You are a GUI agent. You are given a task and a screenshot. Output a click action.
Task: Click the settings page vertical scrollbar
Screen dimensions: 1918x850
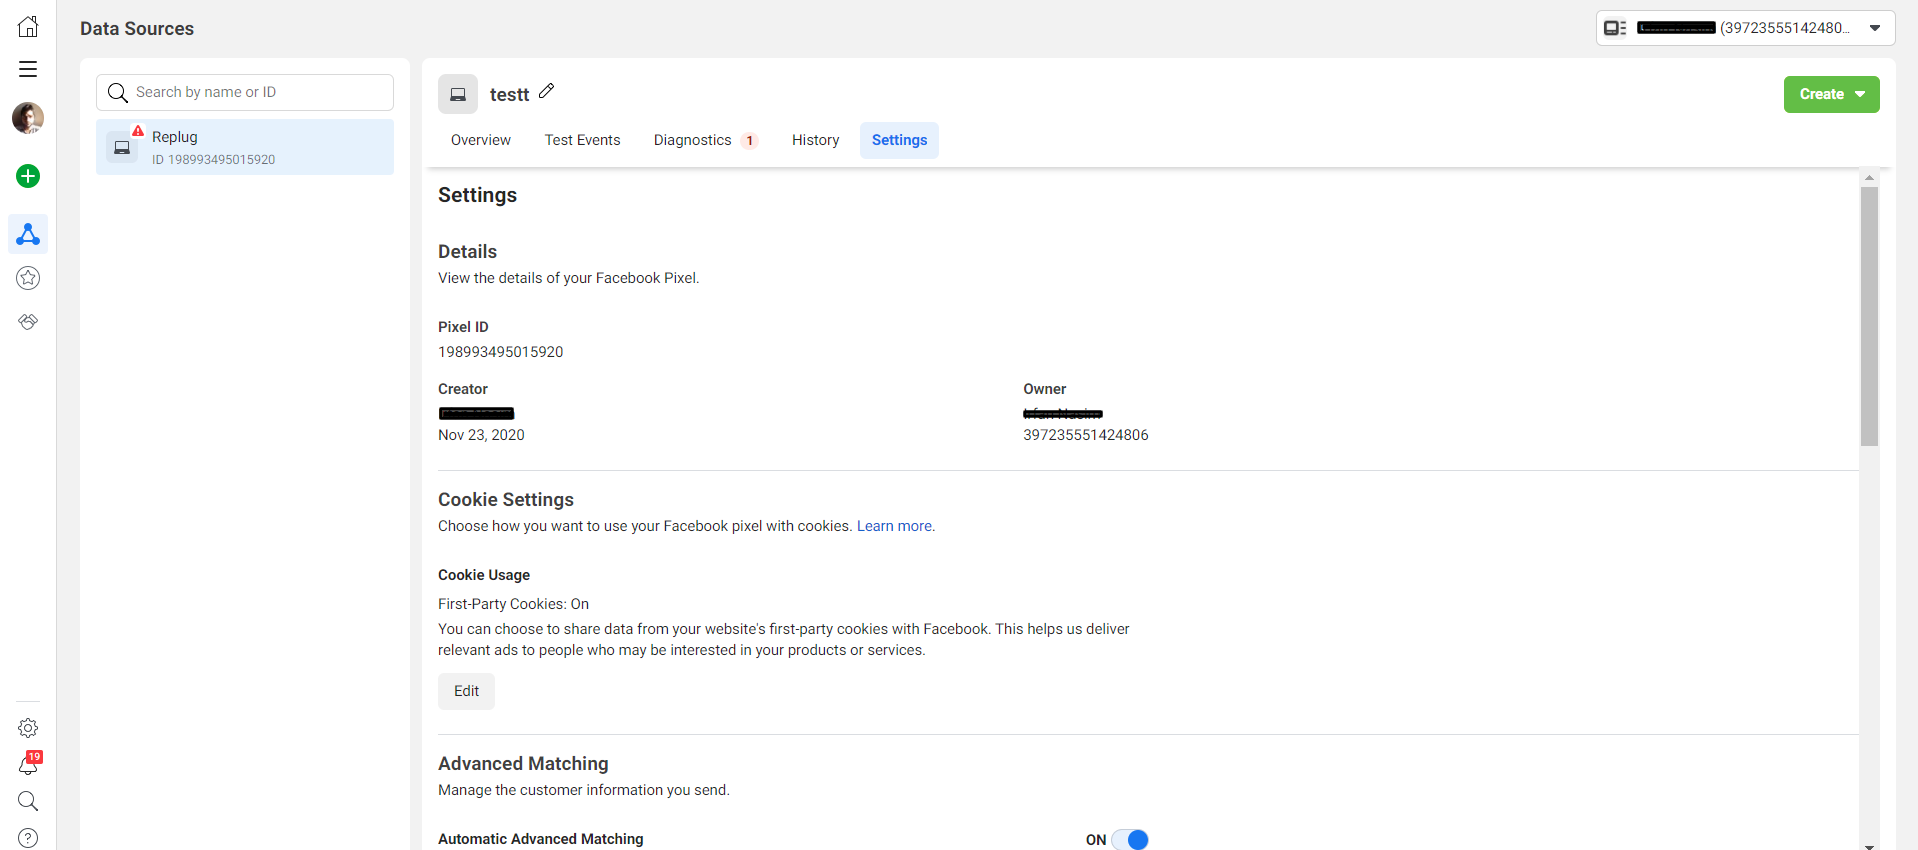(x=1869, y=315)
